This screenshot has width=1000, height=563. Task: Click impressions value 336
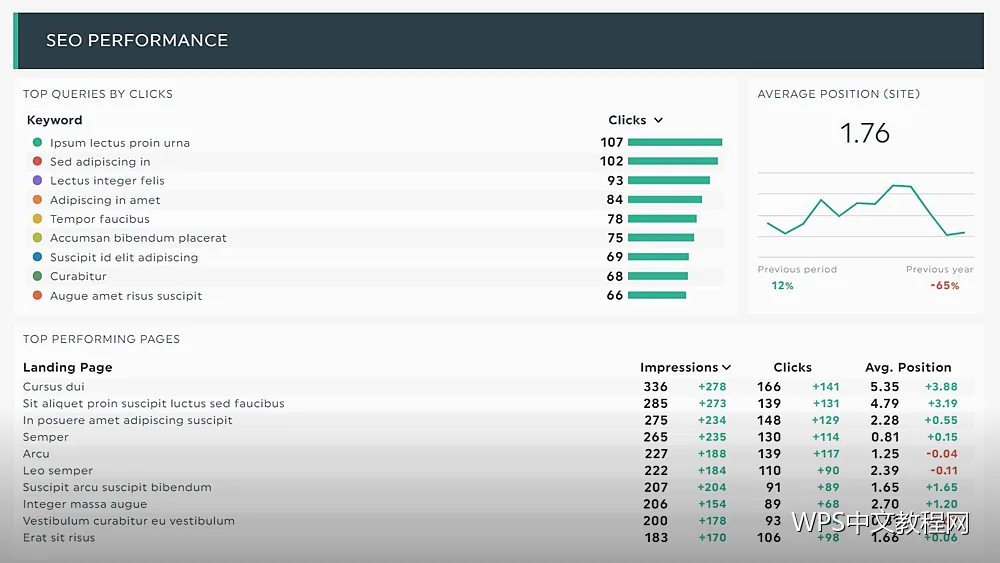coord(656,386)
